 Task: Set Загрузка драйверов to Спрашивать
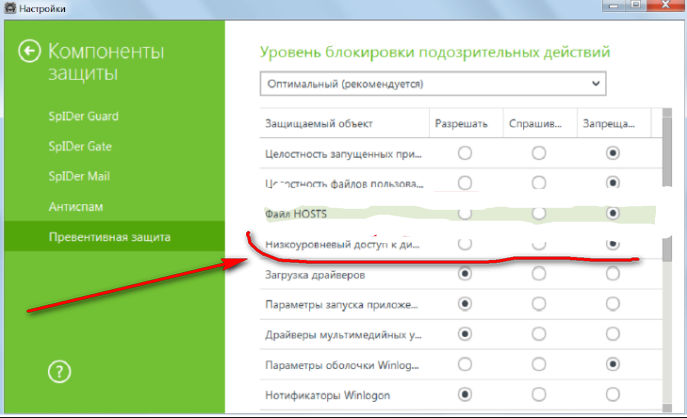[539, 273]
